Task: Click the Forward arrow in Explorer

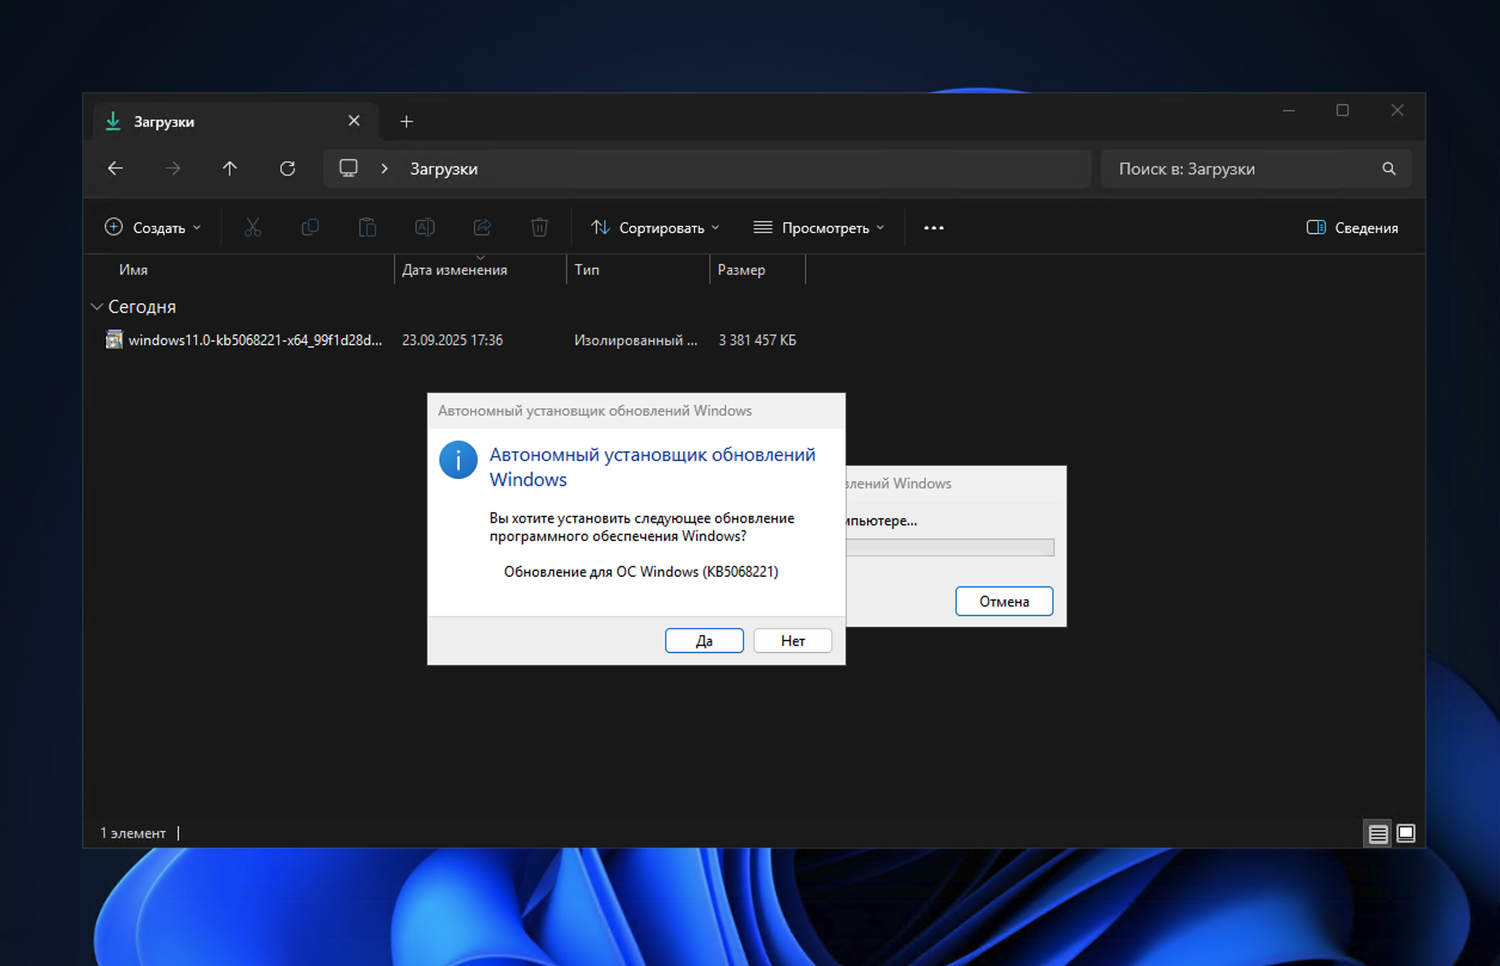Action: [173, 169]
